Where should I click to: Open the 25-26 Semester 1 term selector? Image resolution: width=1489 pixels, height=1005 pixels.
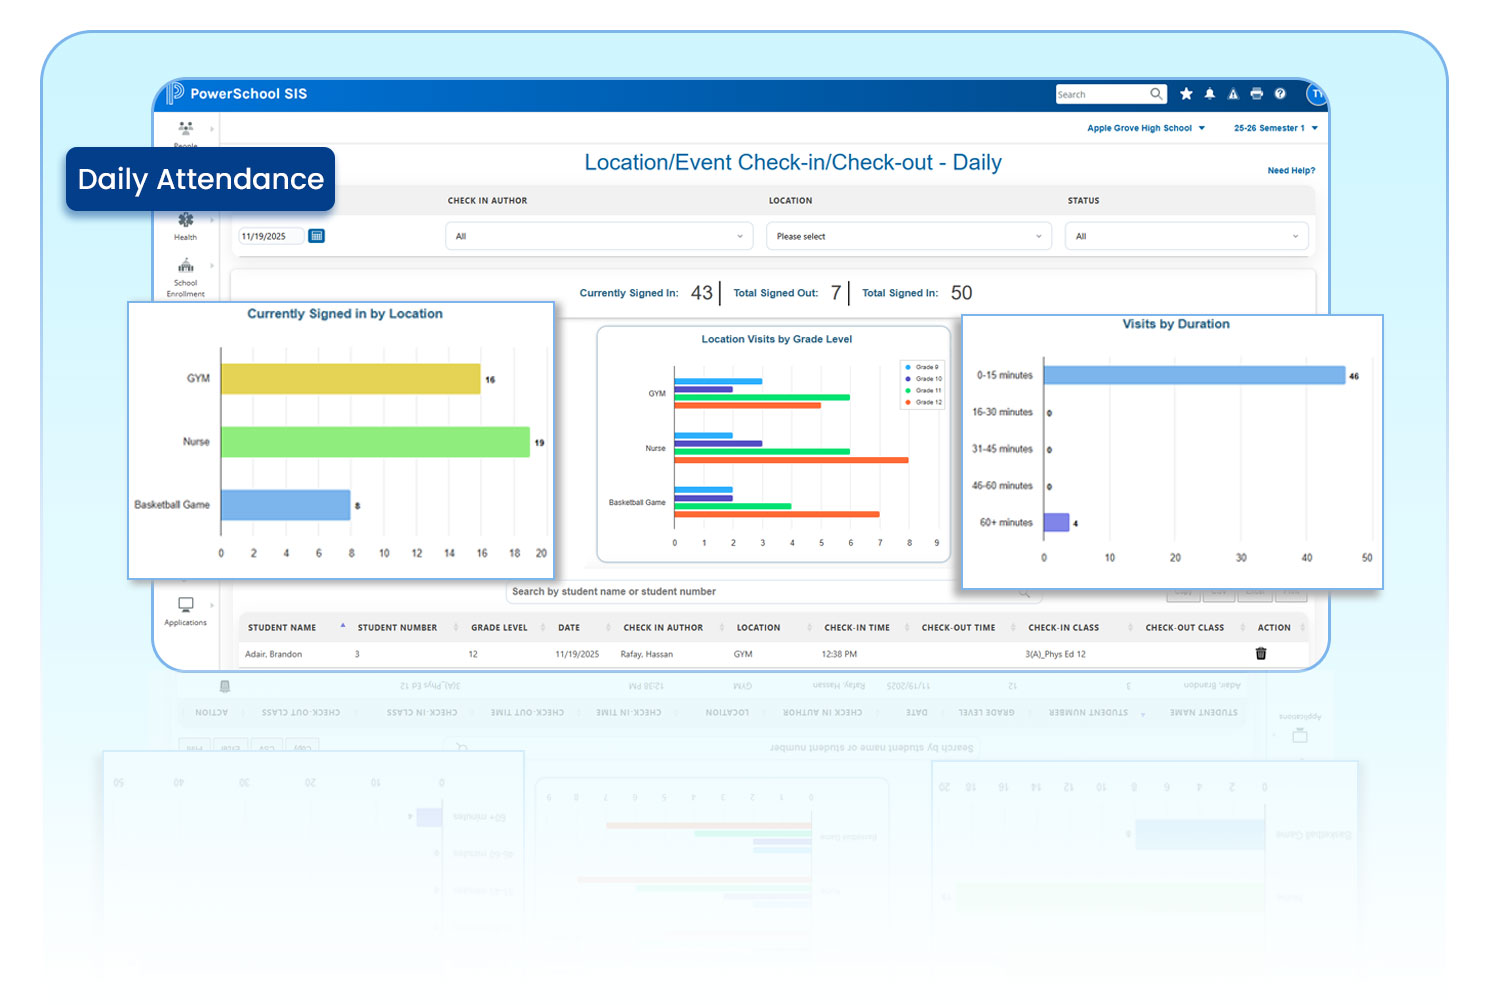[1275, 128]
